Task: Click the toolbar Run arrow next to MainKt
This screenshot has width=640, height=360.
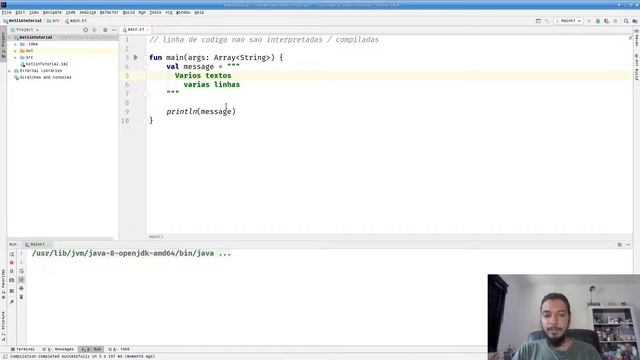Action: pos(589,21)
